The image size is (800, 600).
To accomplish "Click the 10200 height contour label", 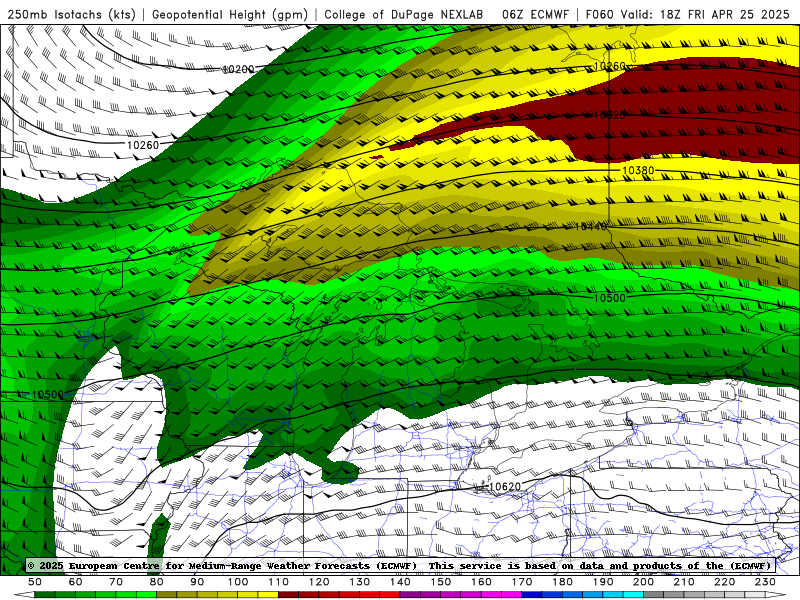I will [238, 69].
